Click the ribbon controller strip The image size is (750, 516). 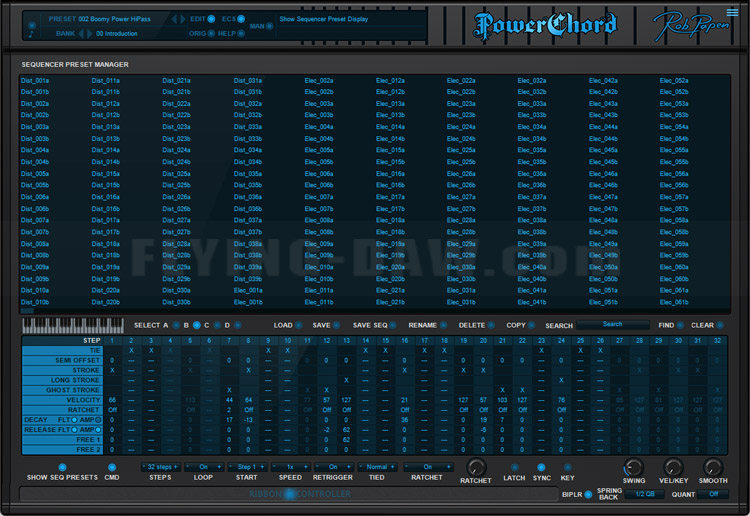pos(289,494)
